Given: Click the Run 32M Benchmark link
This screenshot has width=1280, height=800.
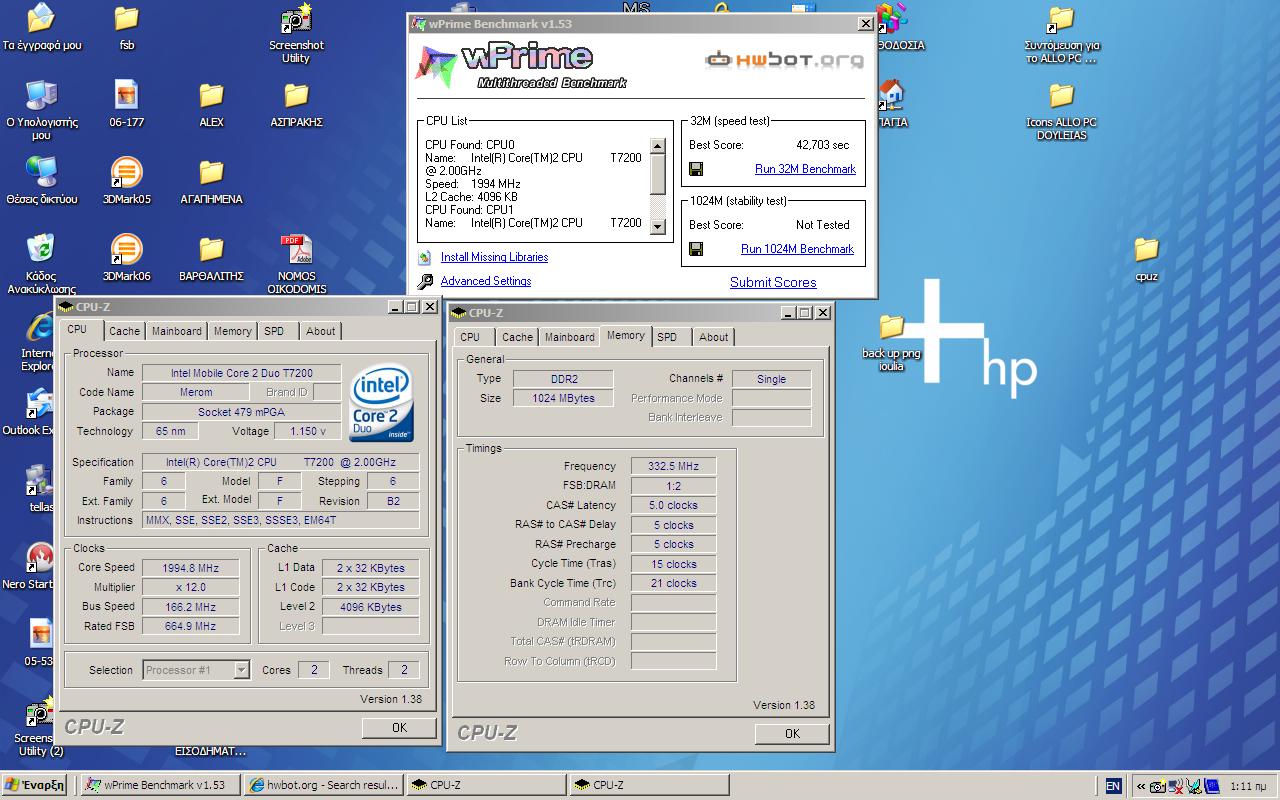Looking at the screenshot, I should click(805, 169).
